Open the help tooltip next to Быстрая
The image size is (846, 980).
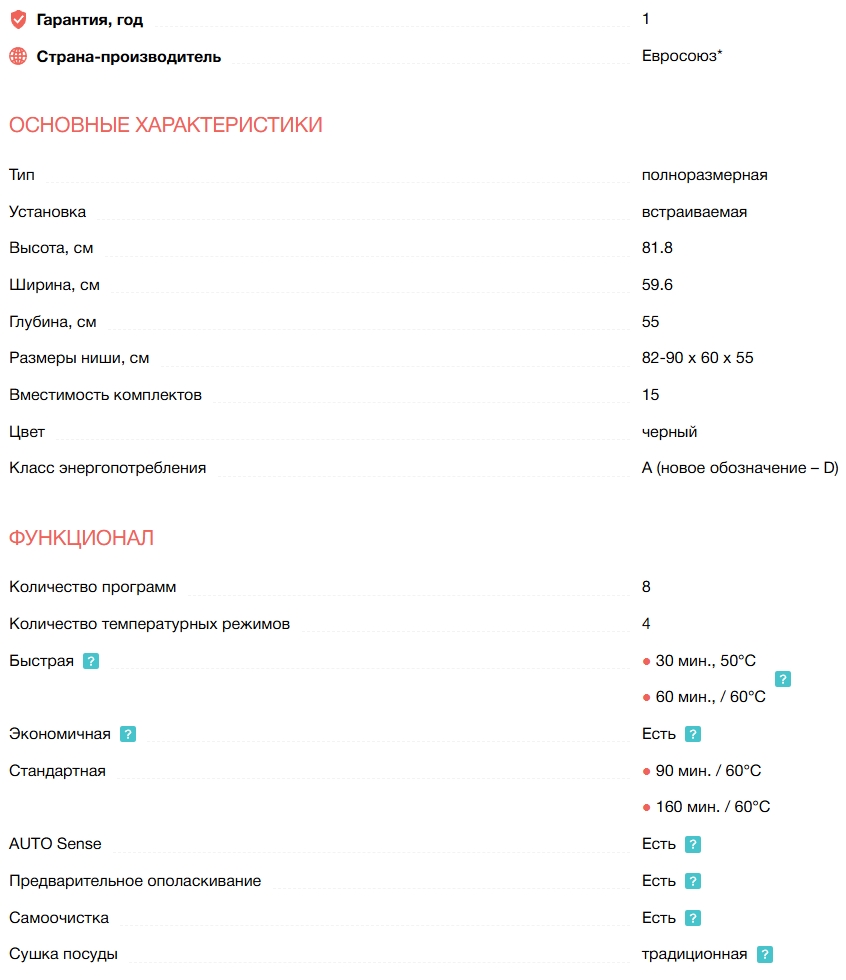point(91,661)
